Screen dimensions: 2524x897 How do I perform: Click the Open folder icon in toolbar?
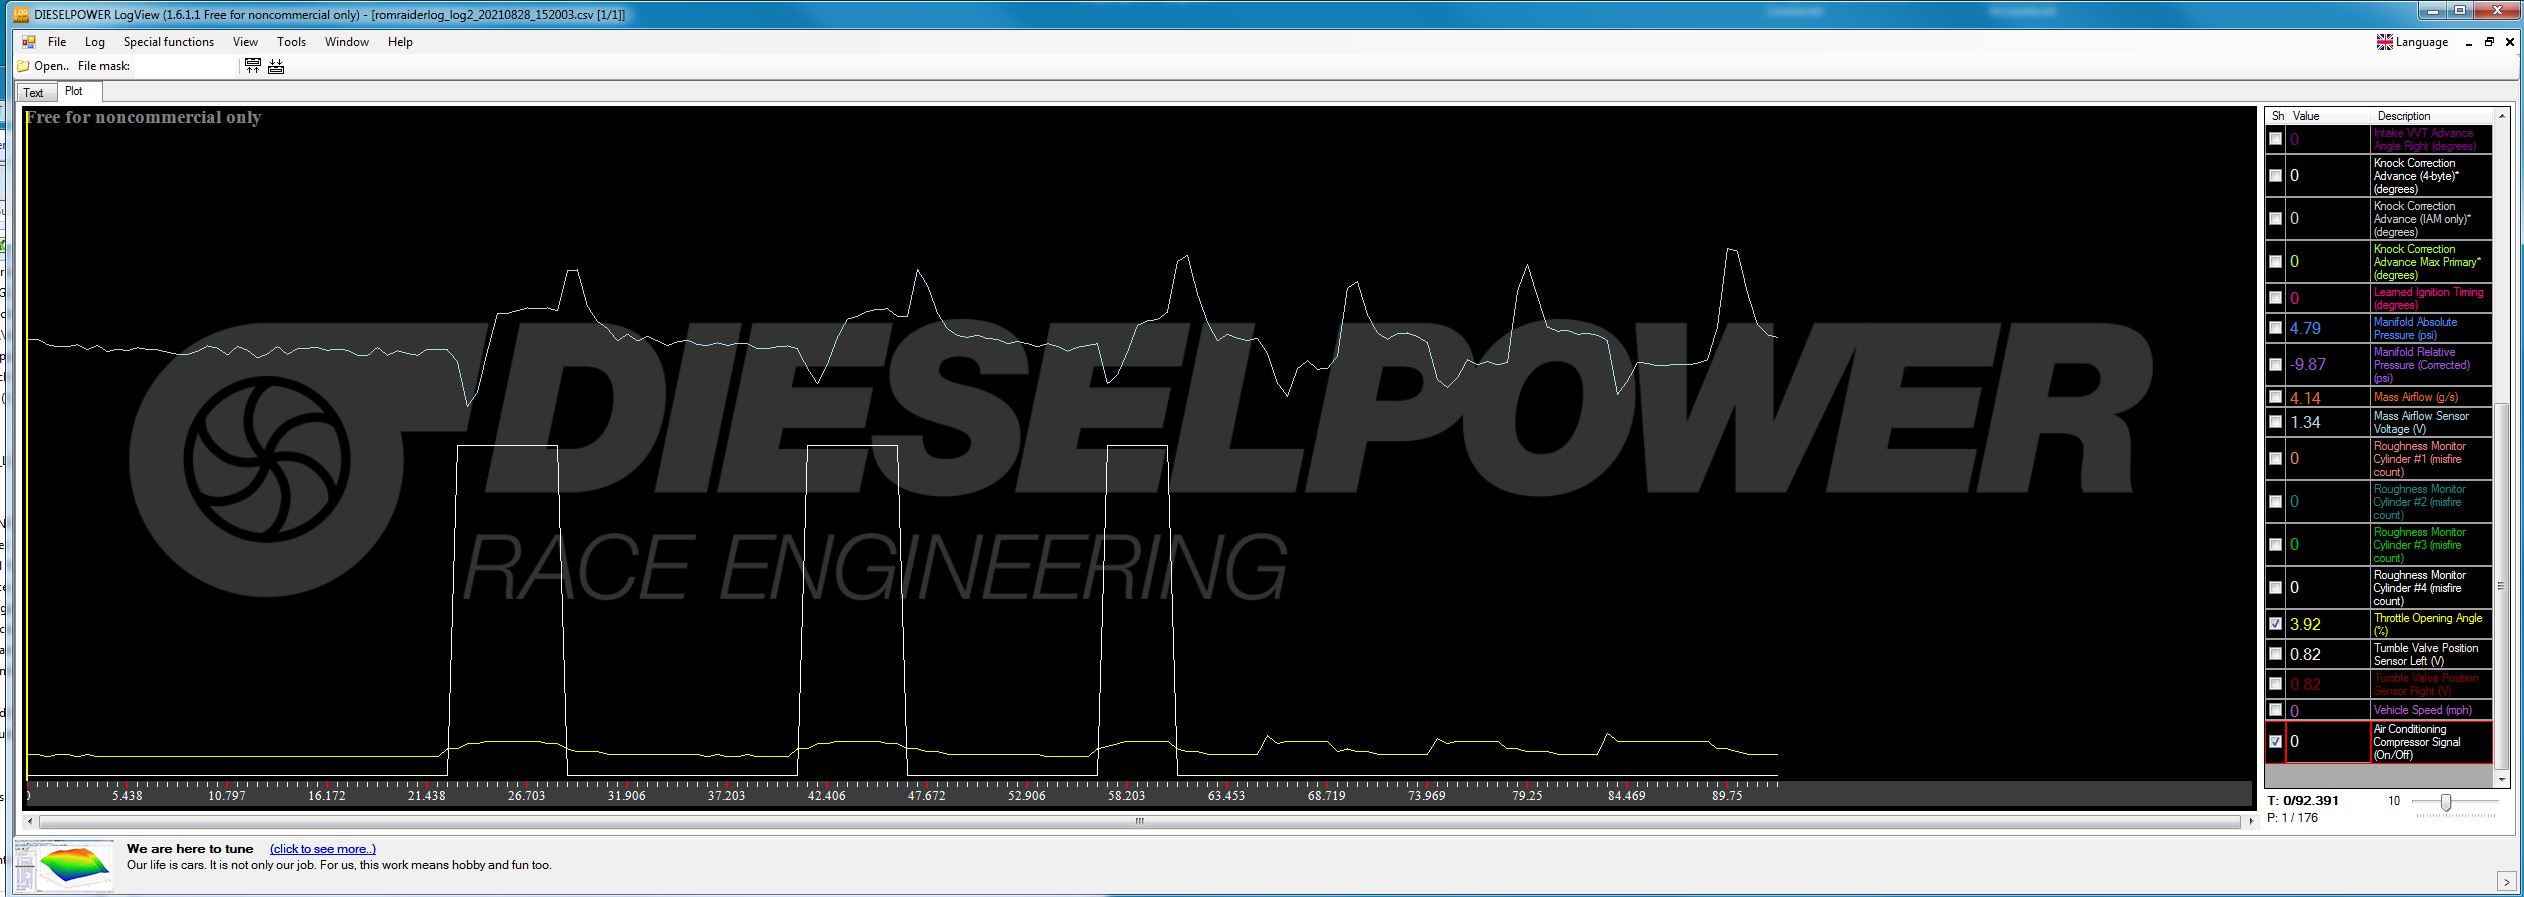tap(23, 66)
